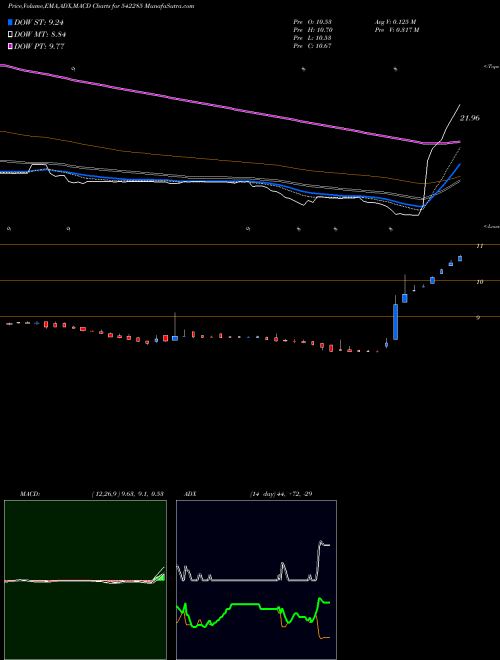This screenshot has width=500, height=660.
Task: Click ADX values '(14 day) 44, +72, -29'
Action: coord(280,494)
